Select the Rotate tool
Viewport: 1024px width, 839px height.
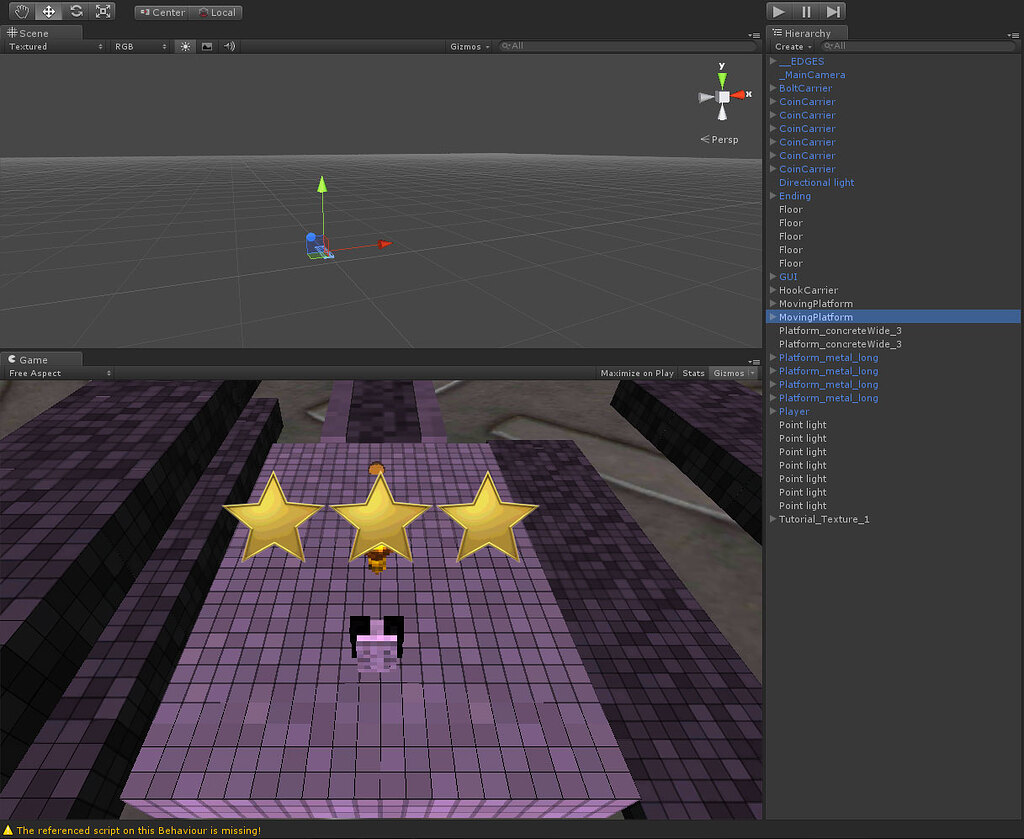pos(75,11)
